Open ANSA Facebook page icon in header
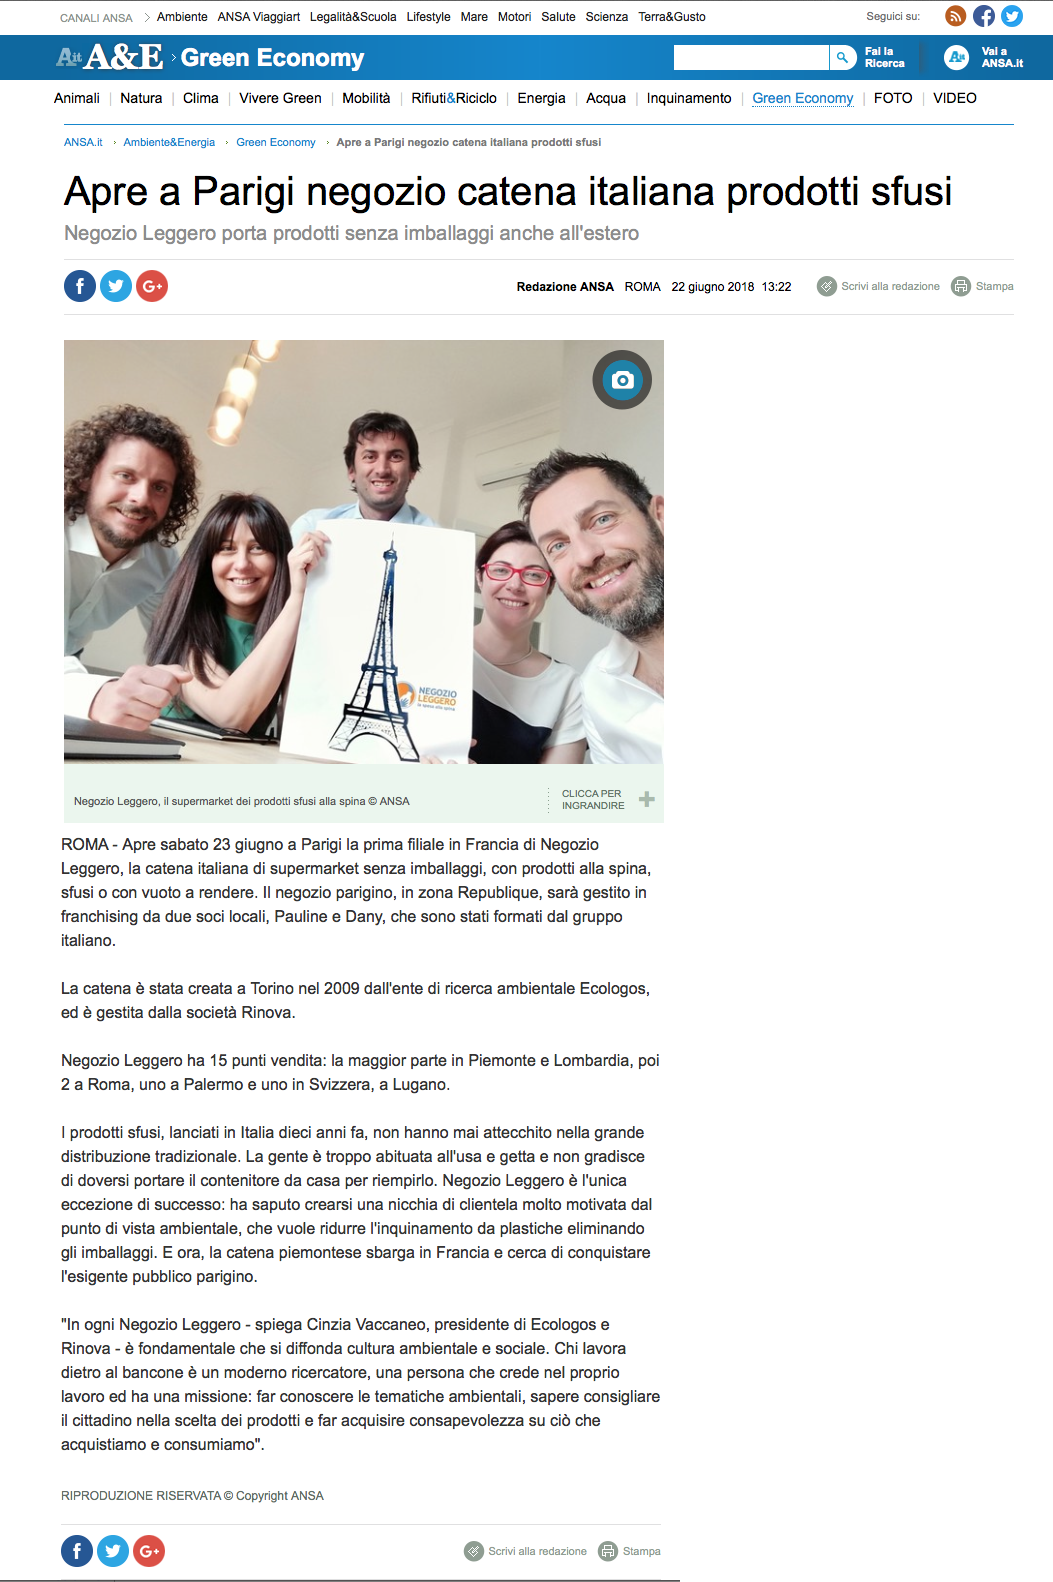 coord(984,16)
